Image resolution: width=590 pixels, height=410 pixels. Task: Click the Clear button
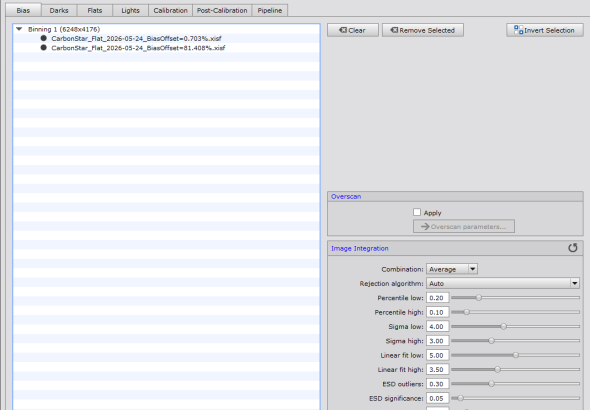(353, 30)
